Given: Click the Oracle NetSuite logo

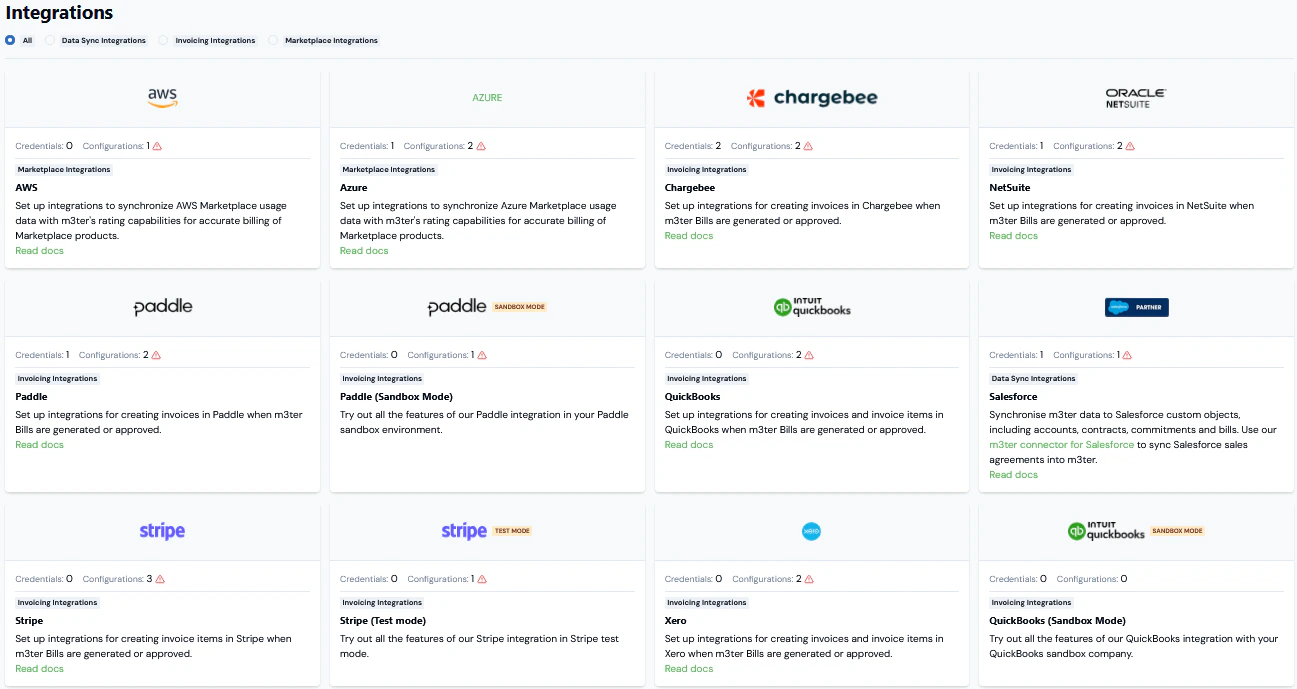Looking at the screenshot, I should (1136, 97).
